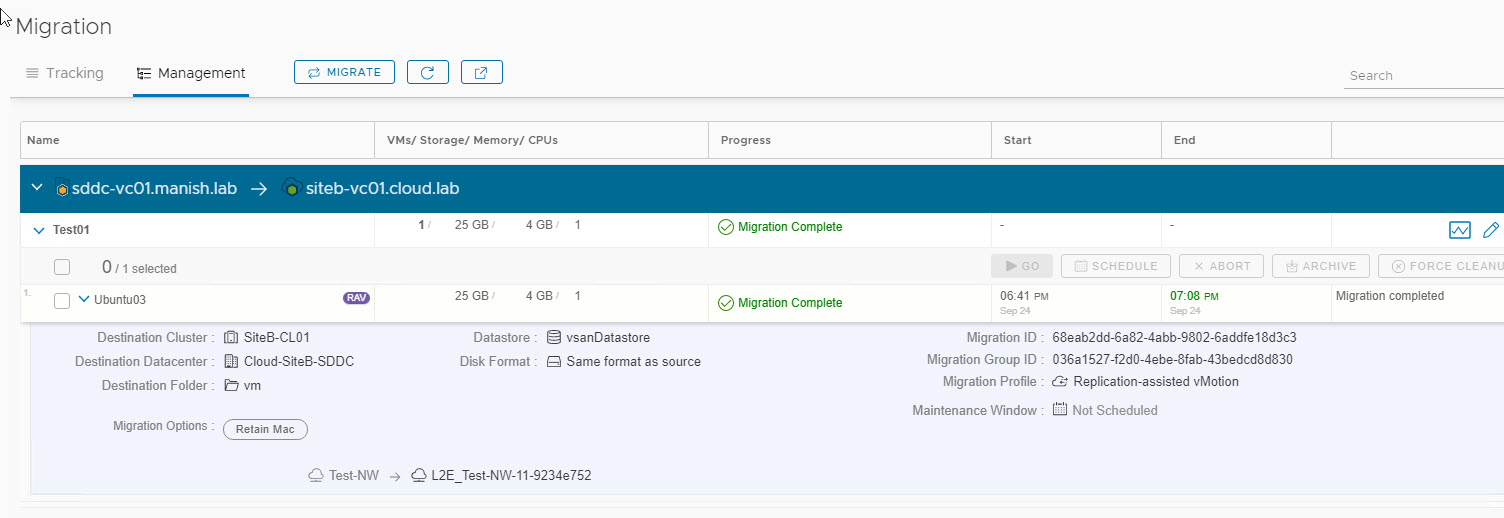1504x518 pixels.
Task: Open migration view in new window icon
Action: click(x=481, y=72)
